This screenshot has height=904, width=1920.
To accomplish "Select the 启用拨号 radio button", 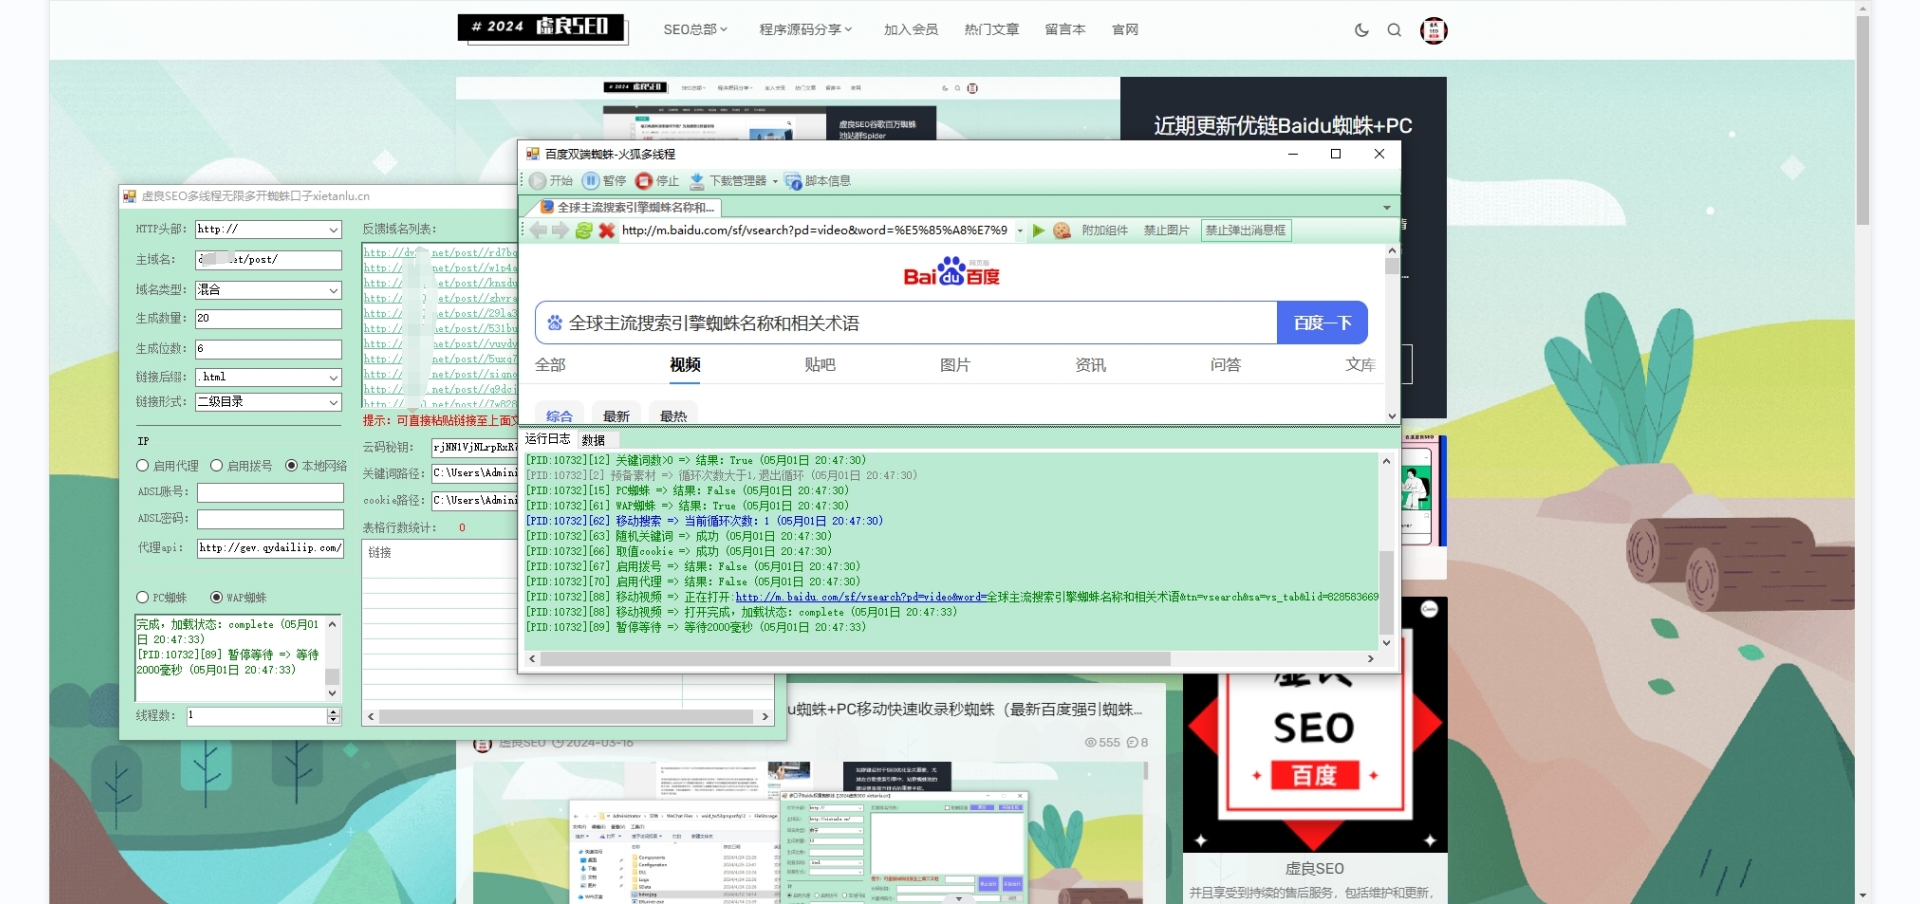I will tap(216, 466).
